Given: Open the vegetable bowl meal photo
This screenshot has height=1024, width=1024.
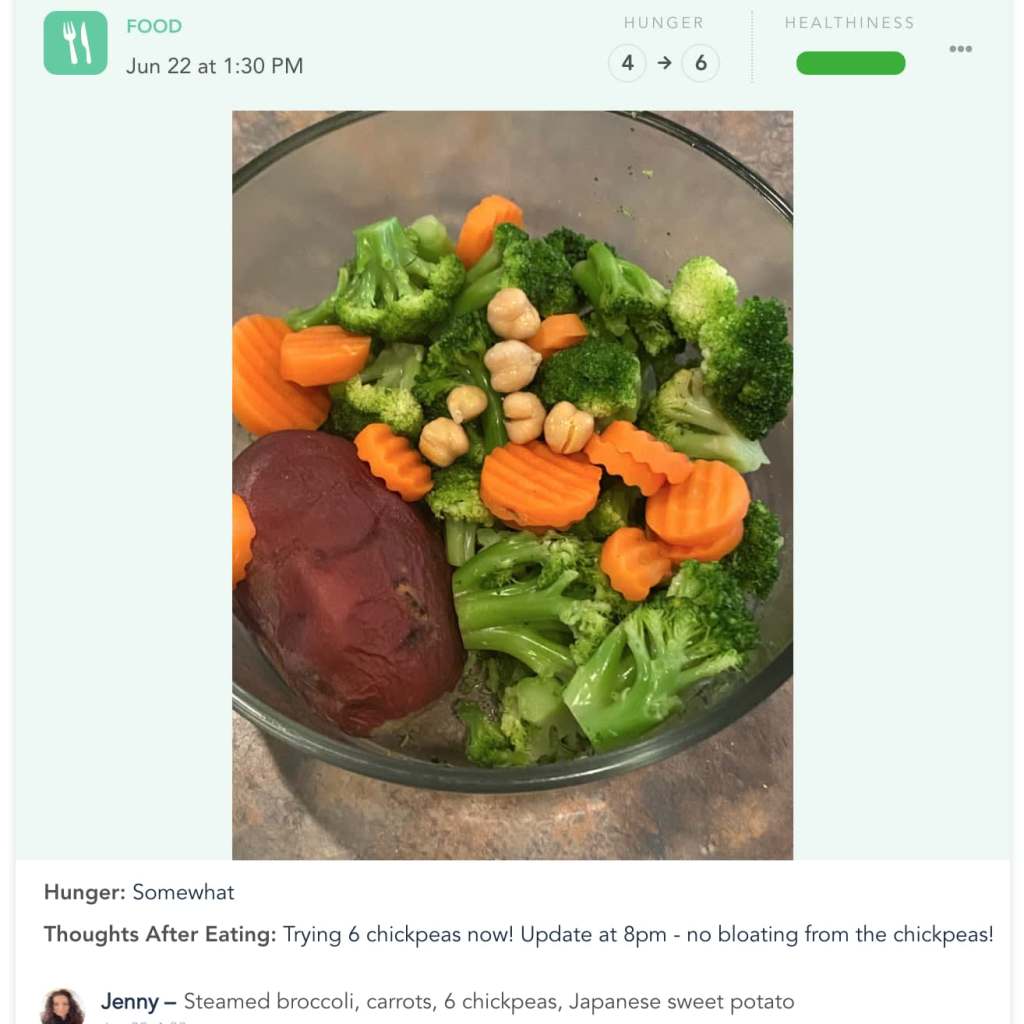Looking at the screenshot, I should [513, 485].
